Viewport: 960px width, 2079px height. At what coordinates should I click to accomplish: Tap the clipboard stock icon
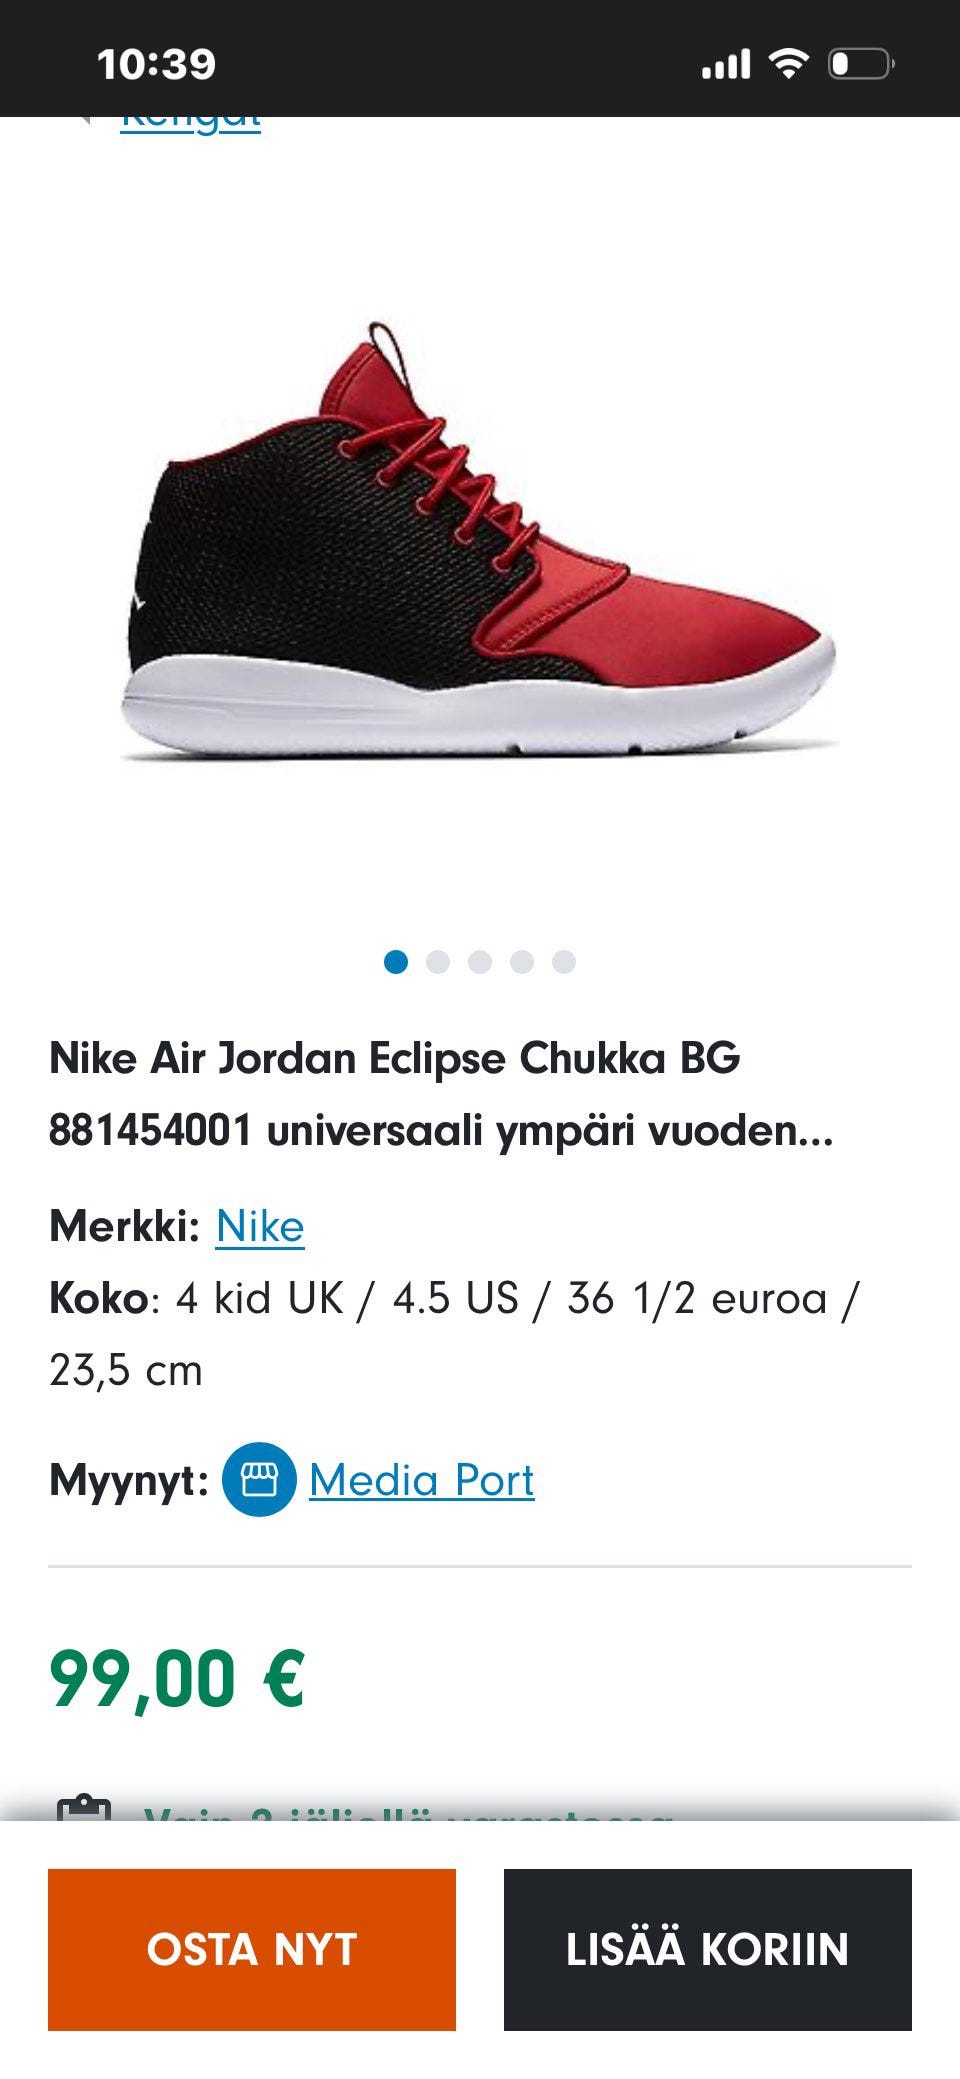click(x=84, y=1808)
